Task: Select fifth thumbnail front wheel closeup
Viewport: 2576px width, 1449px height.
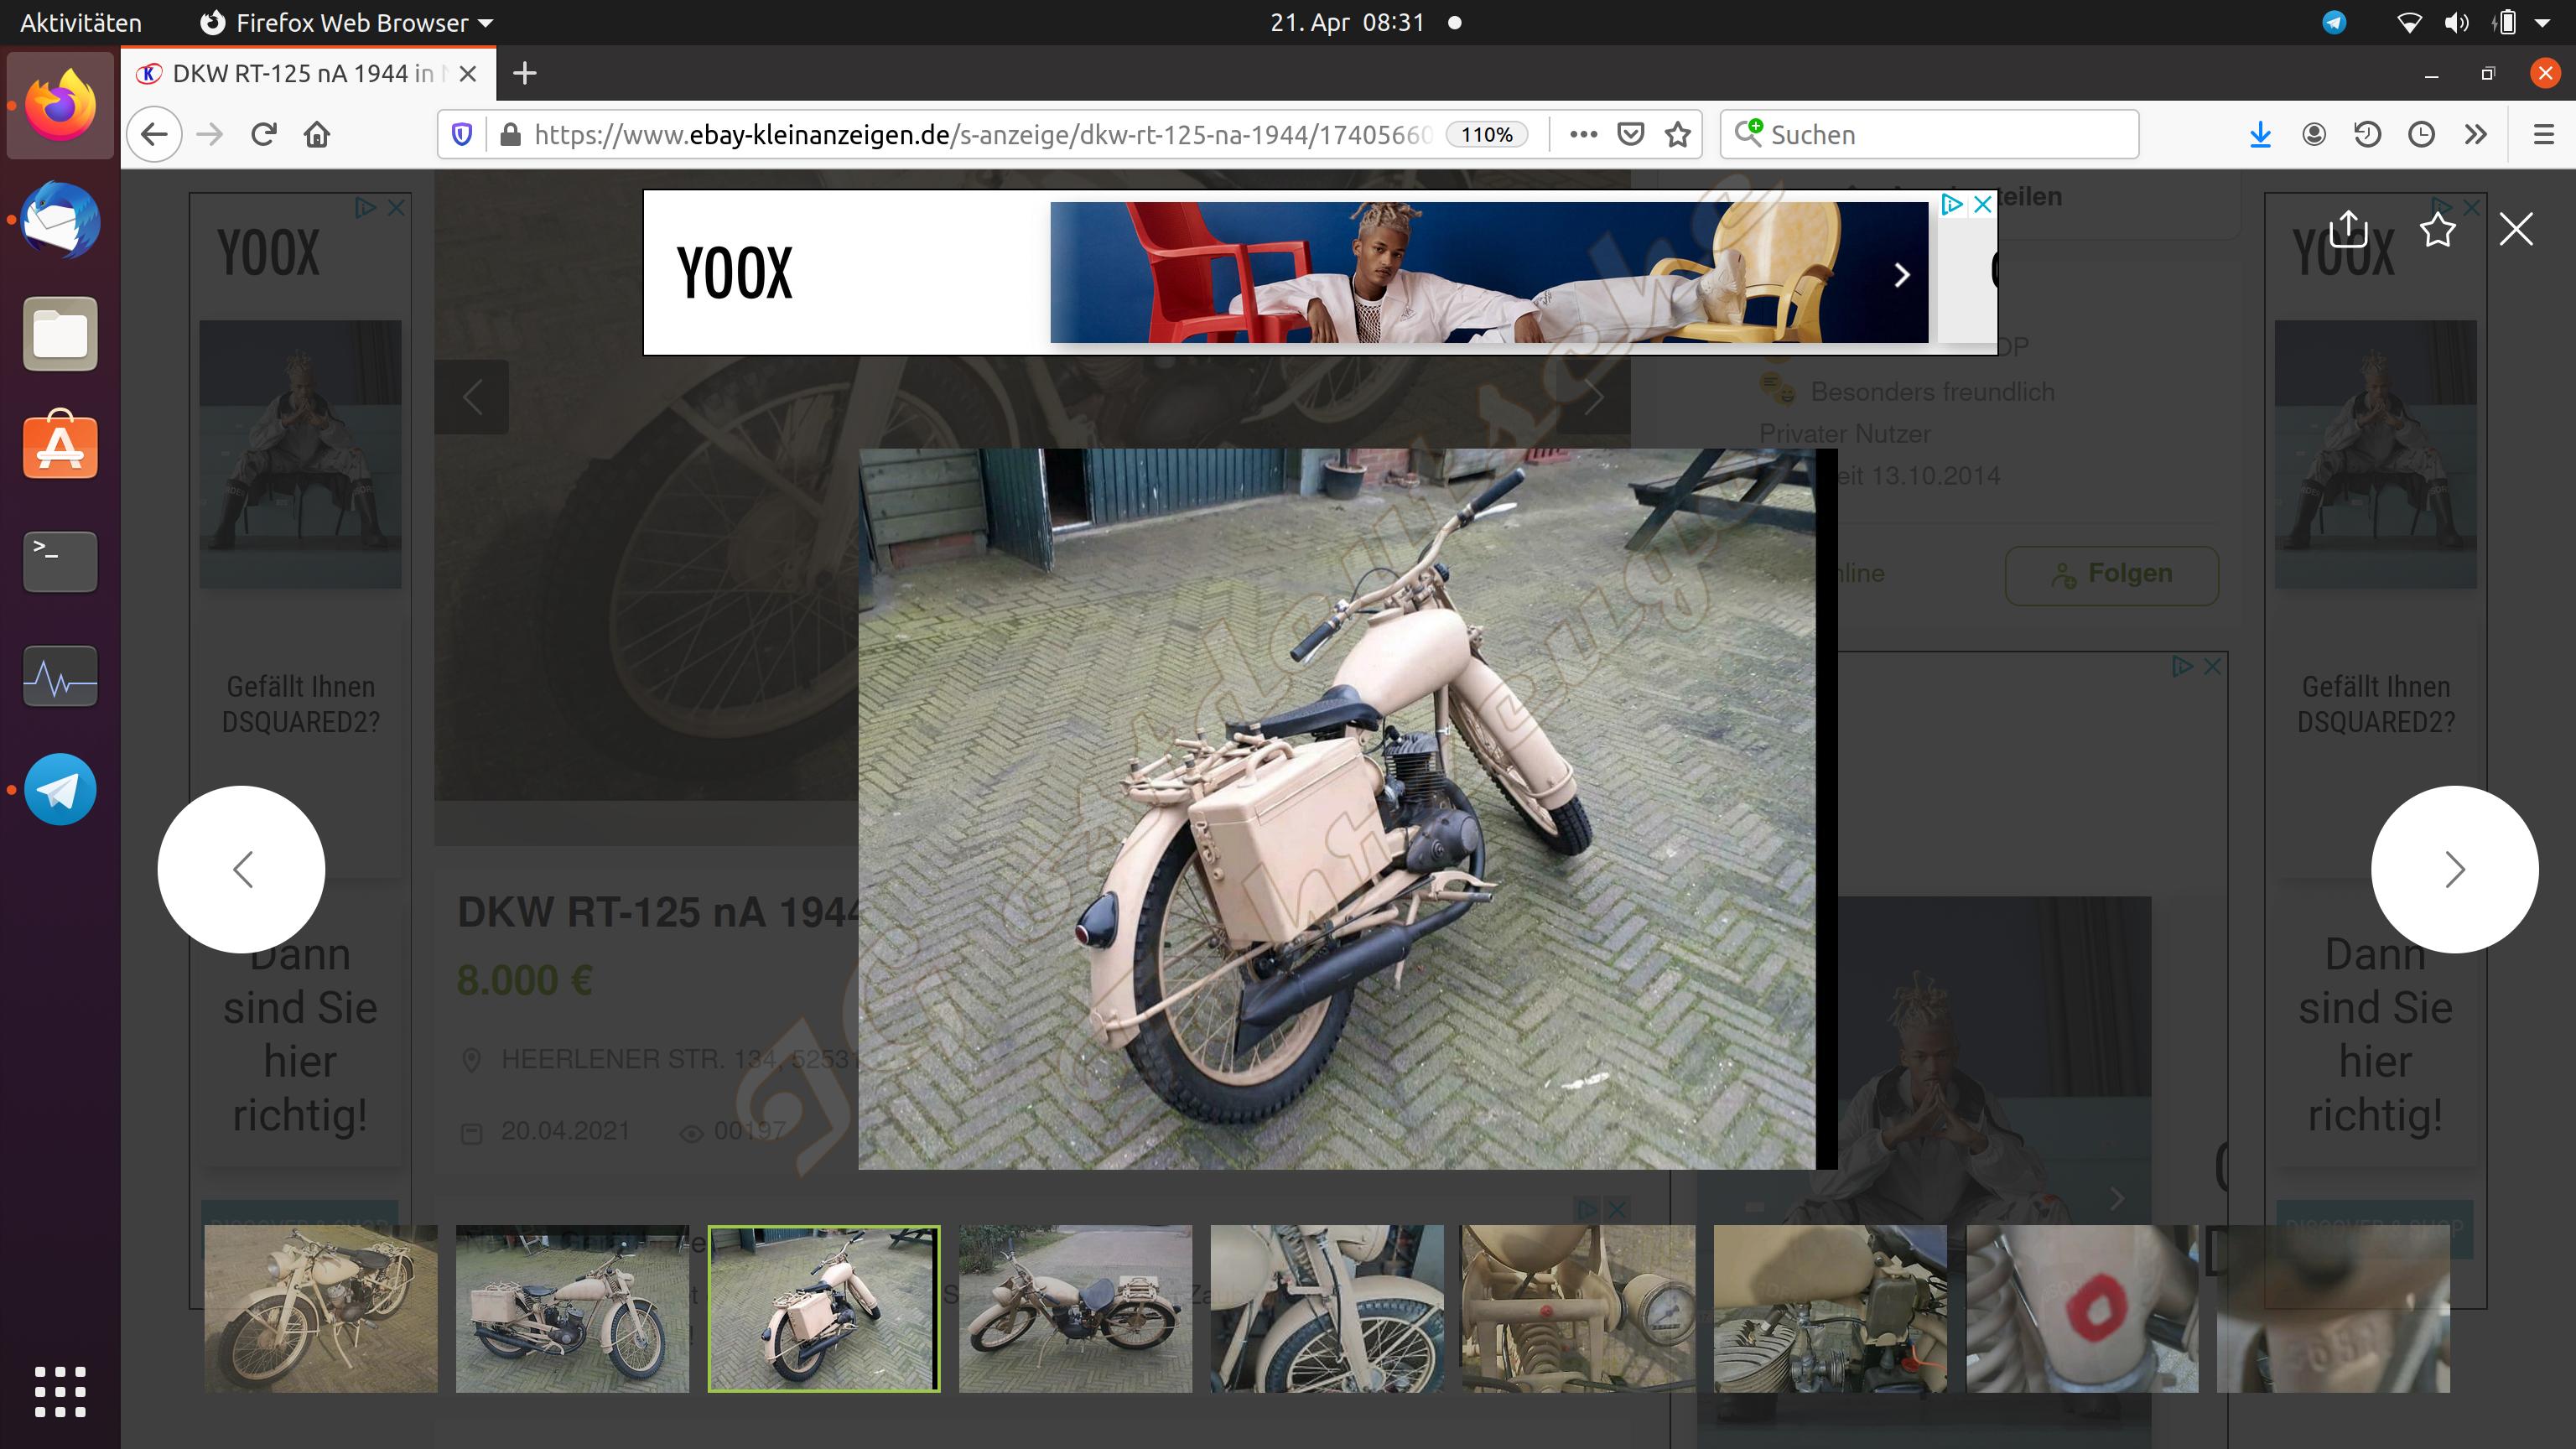Action: click(1327, 1308)
